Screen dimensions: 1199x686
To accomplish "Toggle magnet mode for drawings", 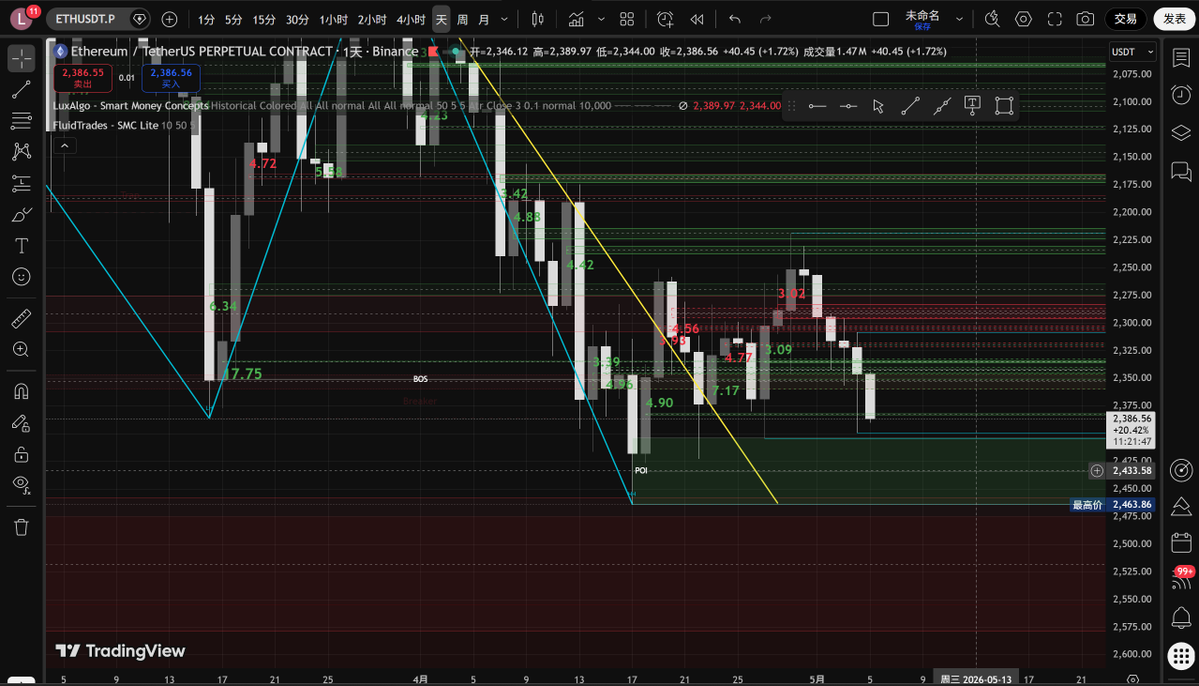I will pyautogui.click(x=21, y=392).
